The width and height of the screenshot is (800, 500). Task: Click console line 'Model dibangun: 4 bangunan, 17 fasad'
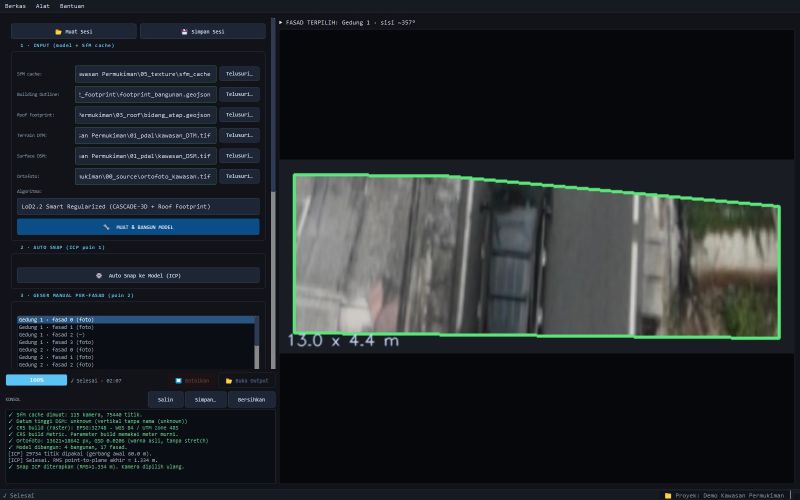[x=68, y=447]
